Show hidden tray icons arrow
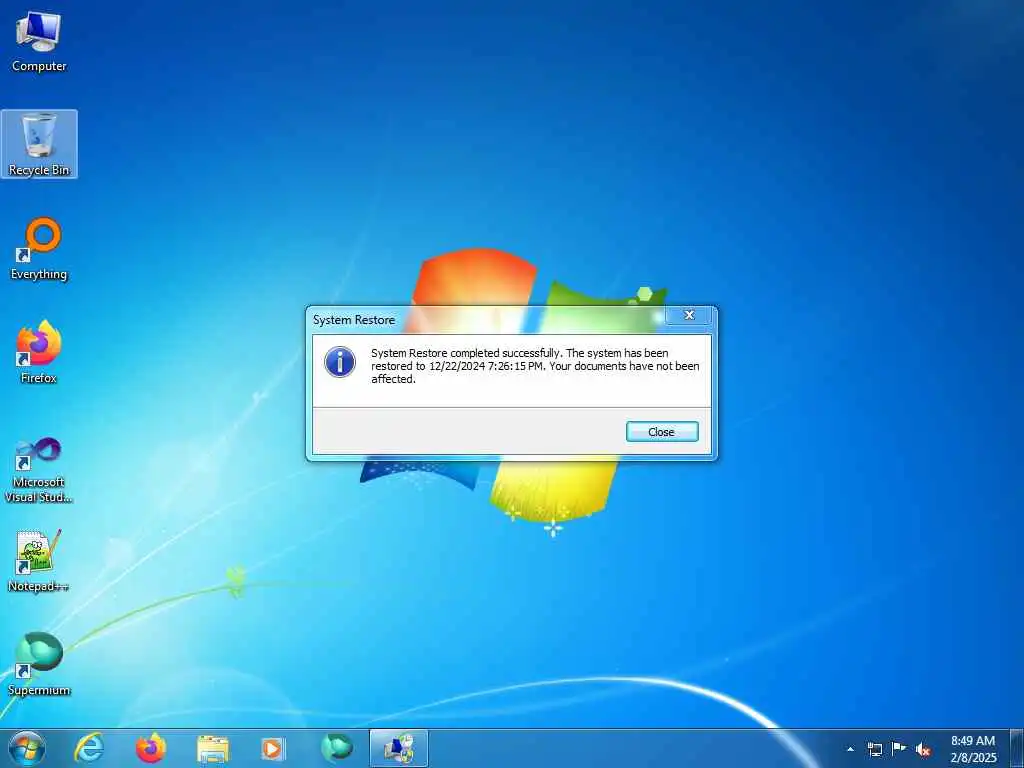This screenshot has width=1024, height=768. tap(850, 749)
